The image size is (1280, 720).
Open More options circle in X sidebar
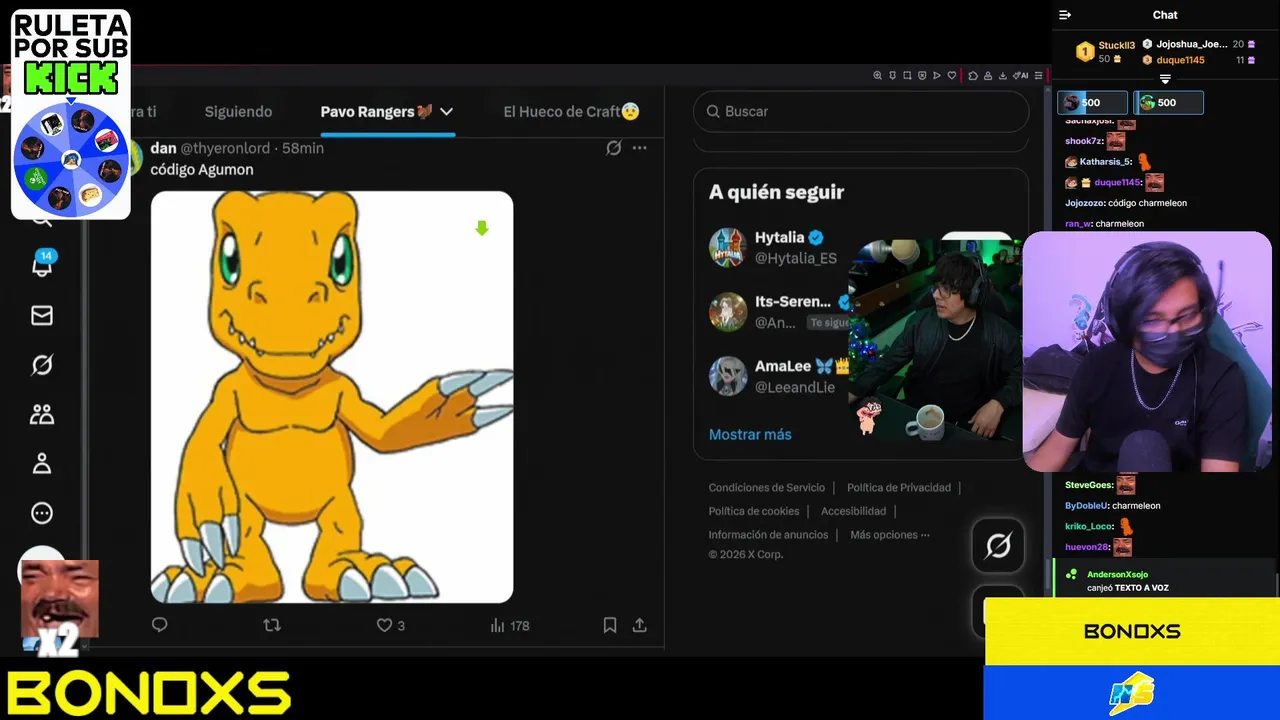pos(42,513)
